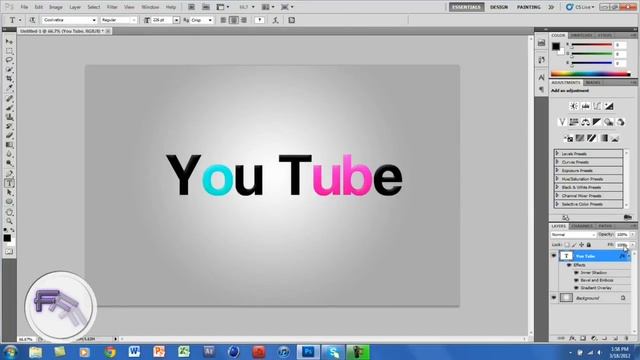Select the Hand tool

pos(9,212)
